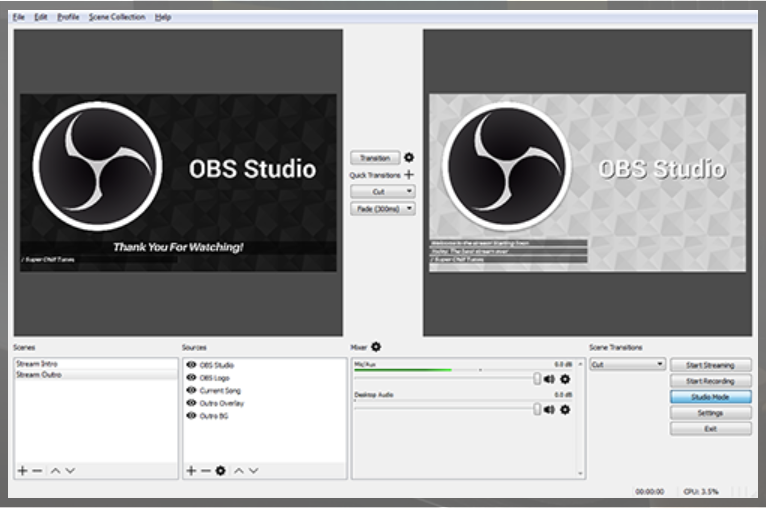The image size is (766, 508).
Task: Add a new scene with plus icon
Action: 22,470
